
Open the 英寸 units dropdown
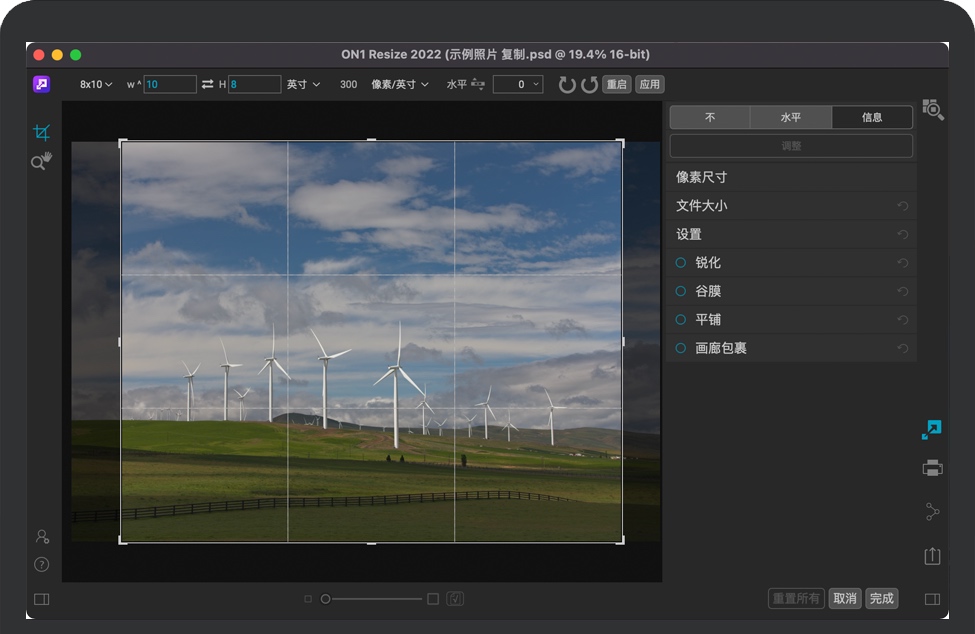click(303, 85)
